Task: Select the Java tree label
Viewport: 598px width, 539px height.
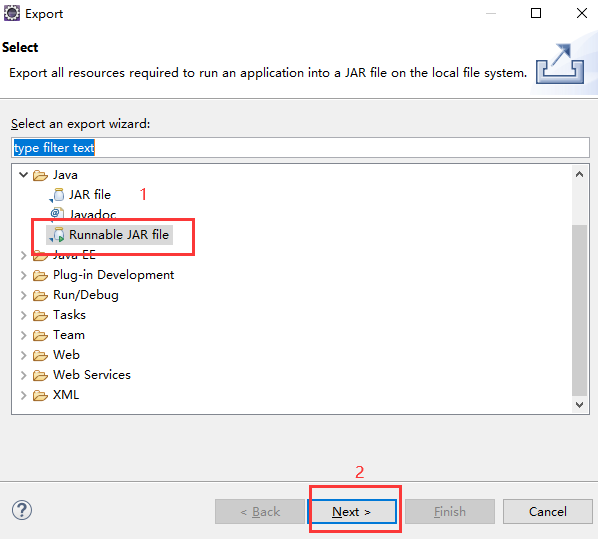Action: (x=65, y=175)
